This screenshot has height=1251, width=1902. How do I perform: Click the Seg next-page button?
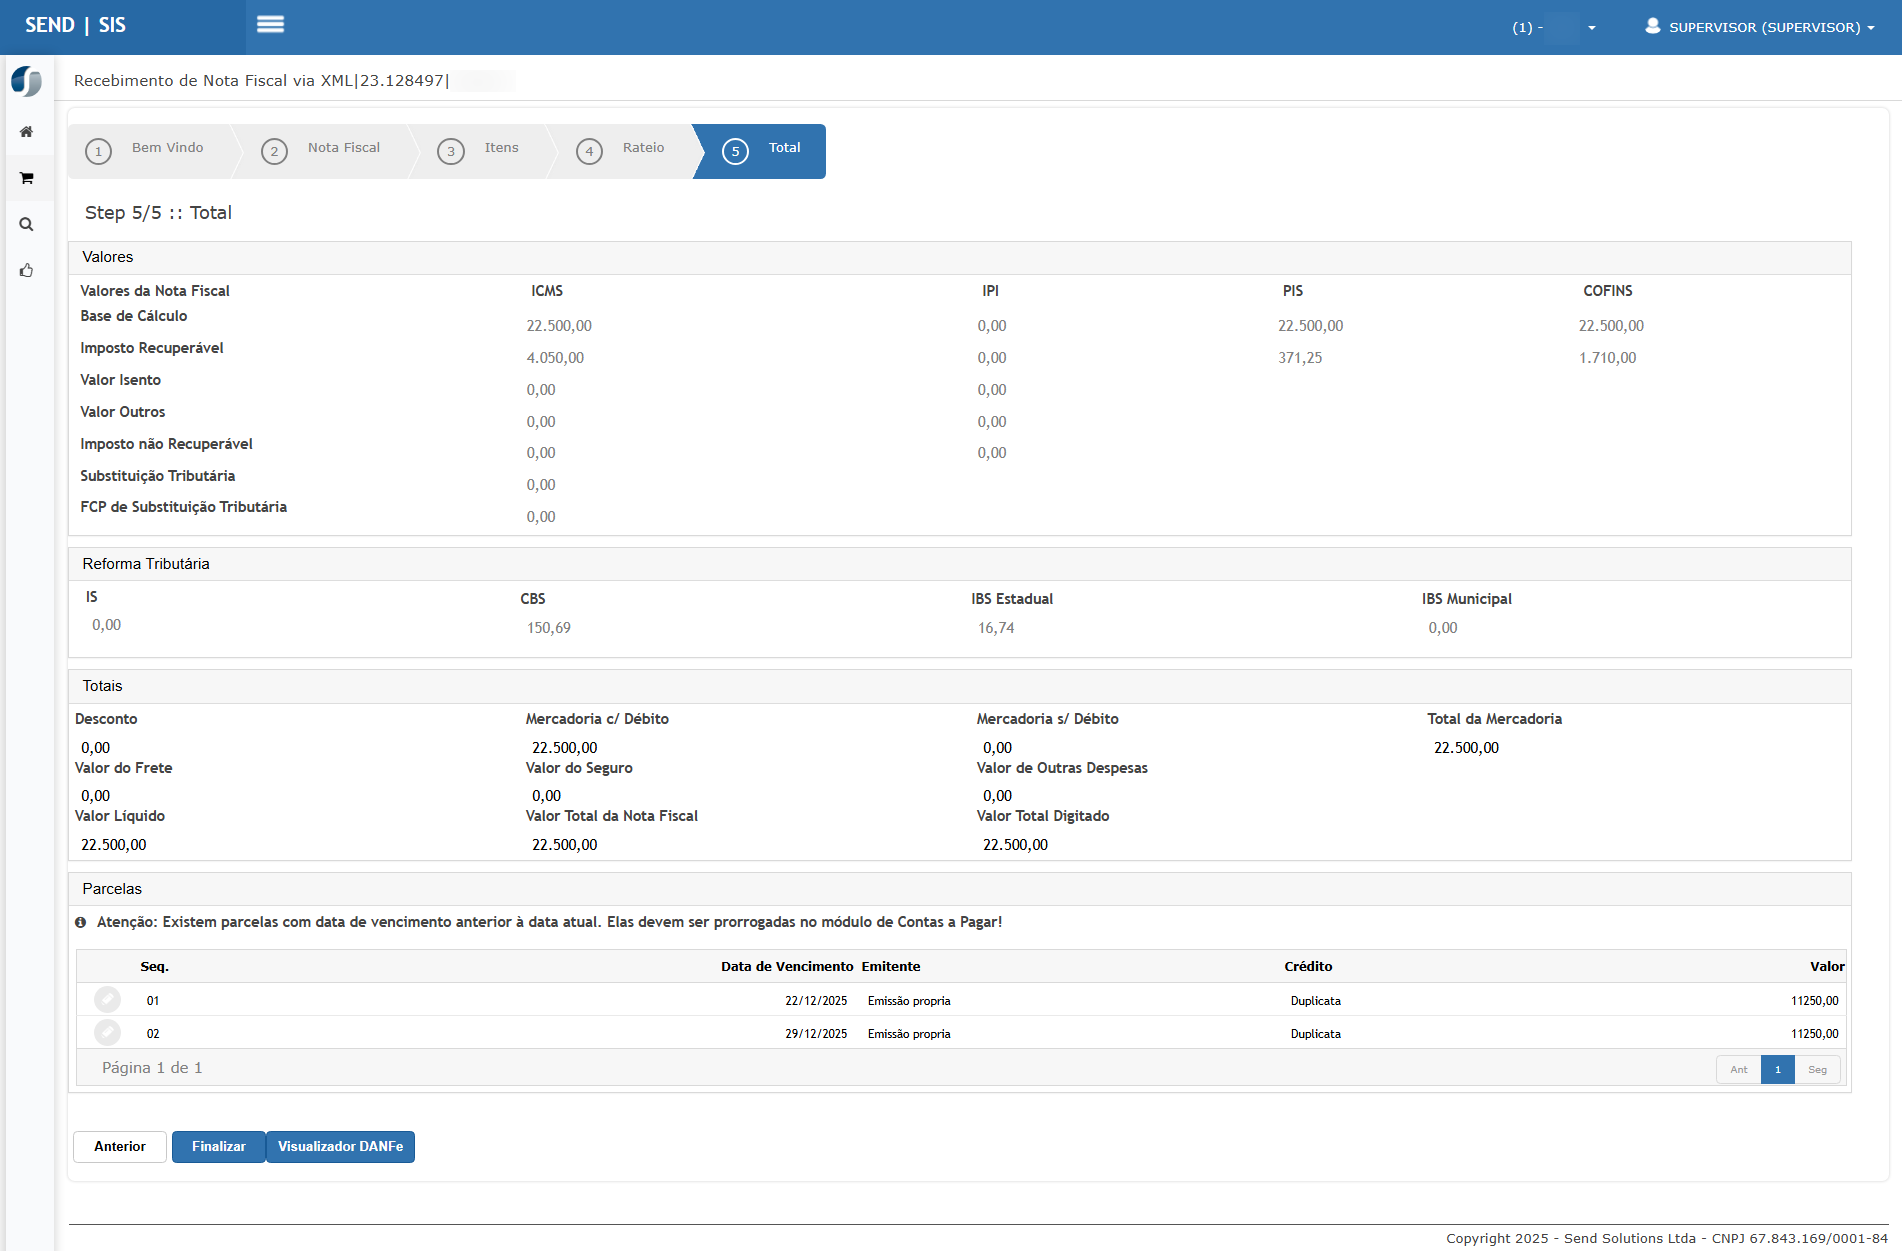coord(1817,1070)
